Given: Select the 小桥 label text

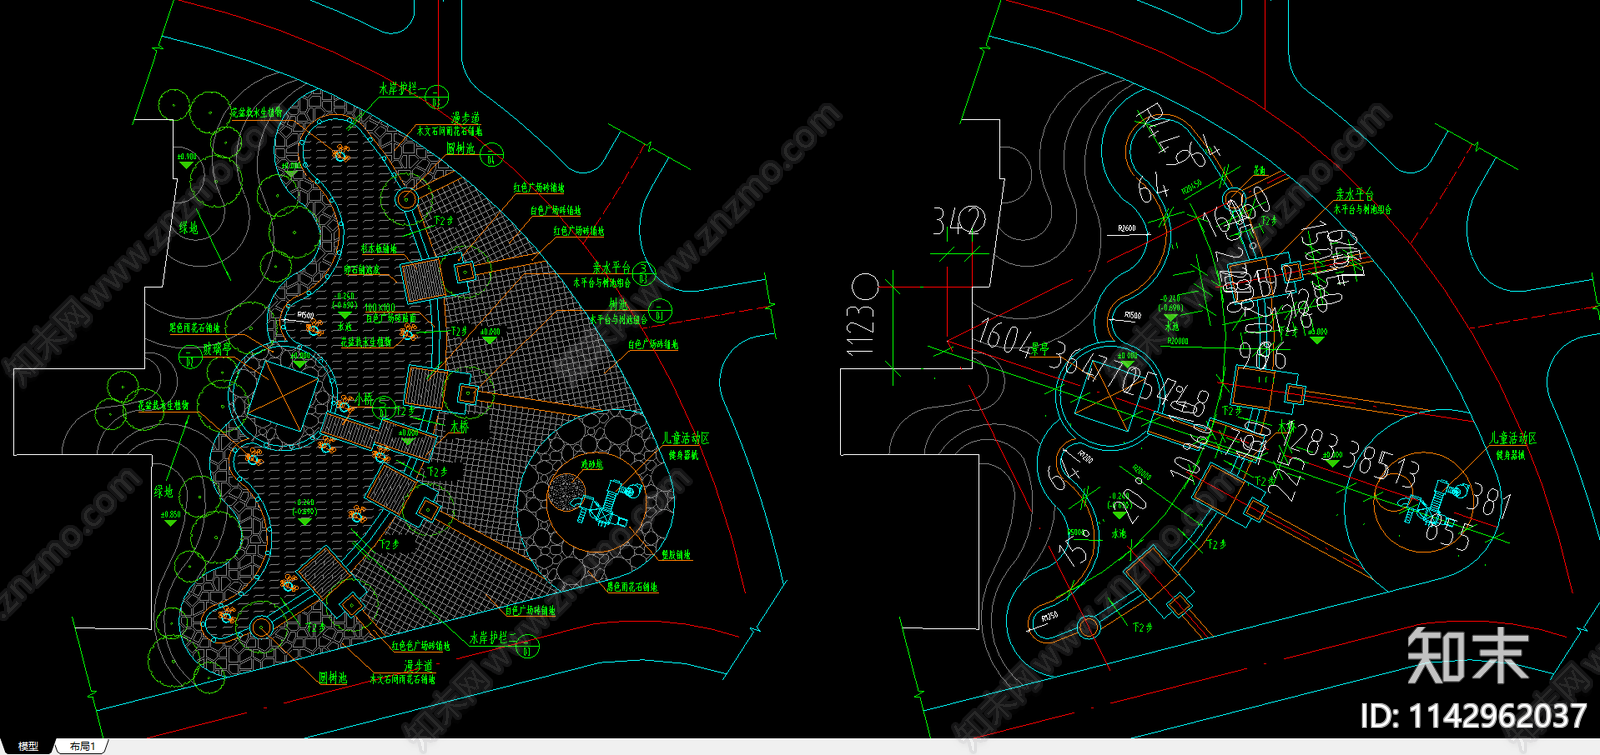Looking at the screenshot, I should tap(362, 399).
